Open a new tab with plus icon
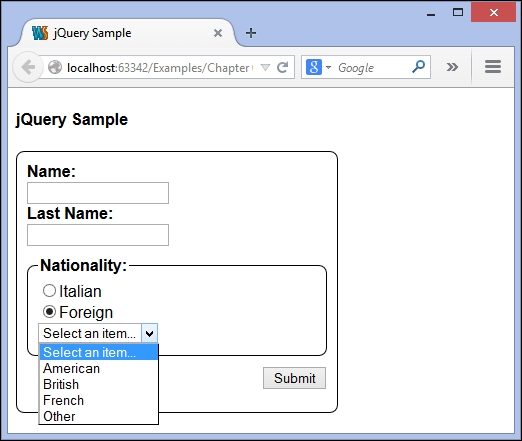The width and height of the screenshot is (522, 441). 251,33
